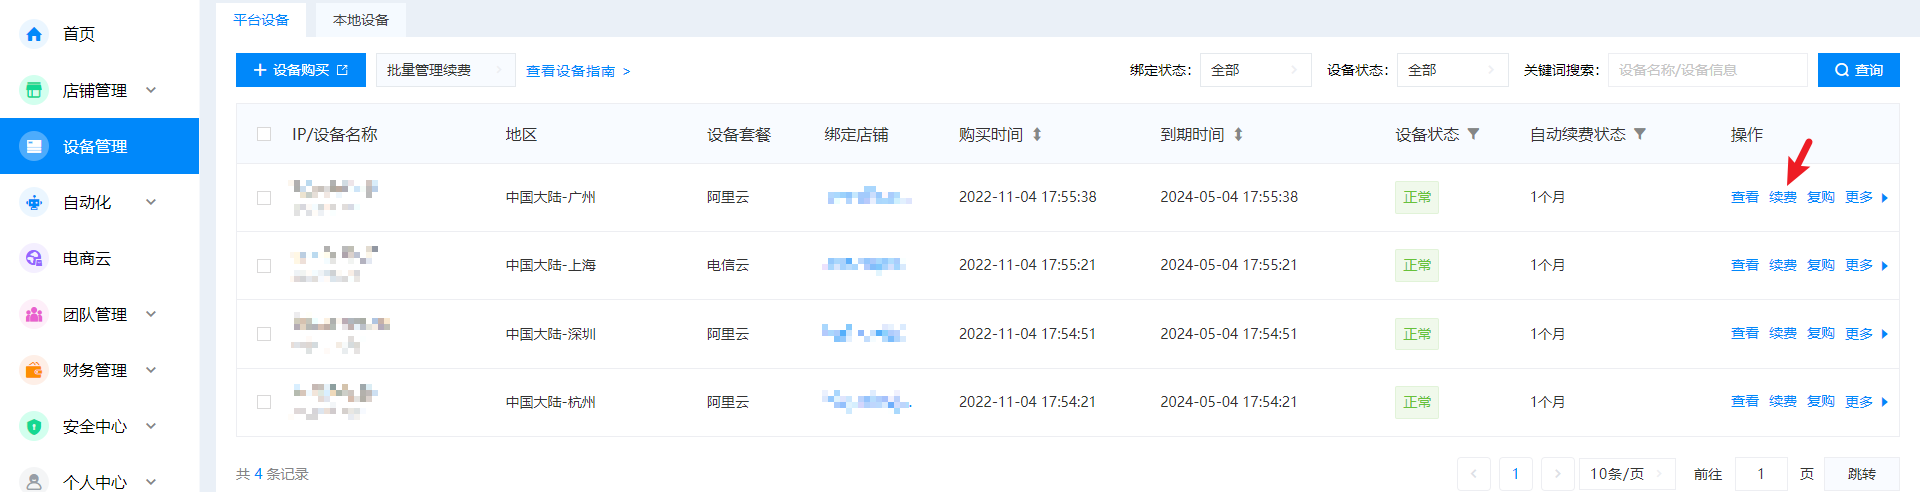The height and width of the screenshot is (492, 1920).
Task: Click the 店铺管理 store icon
Action: [34, 90]
